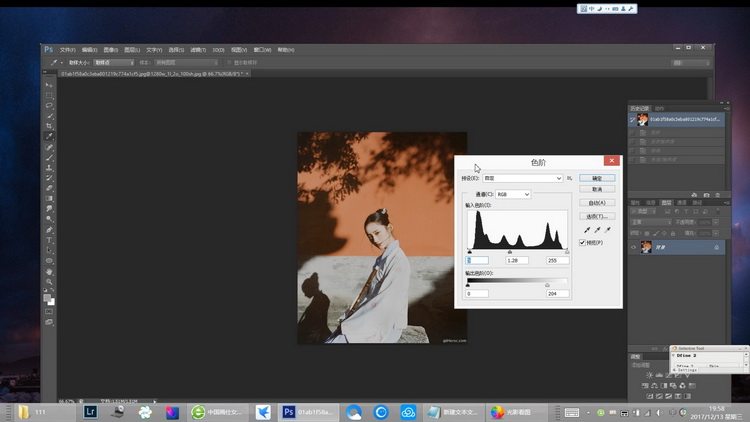Viewport: 750px width, 422px height.
Task: Select the Path Selection tool
Action: [x=49, y=250]
